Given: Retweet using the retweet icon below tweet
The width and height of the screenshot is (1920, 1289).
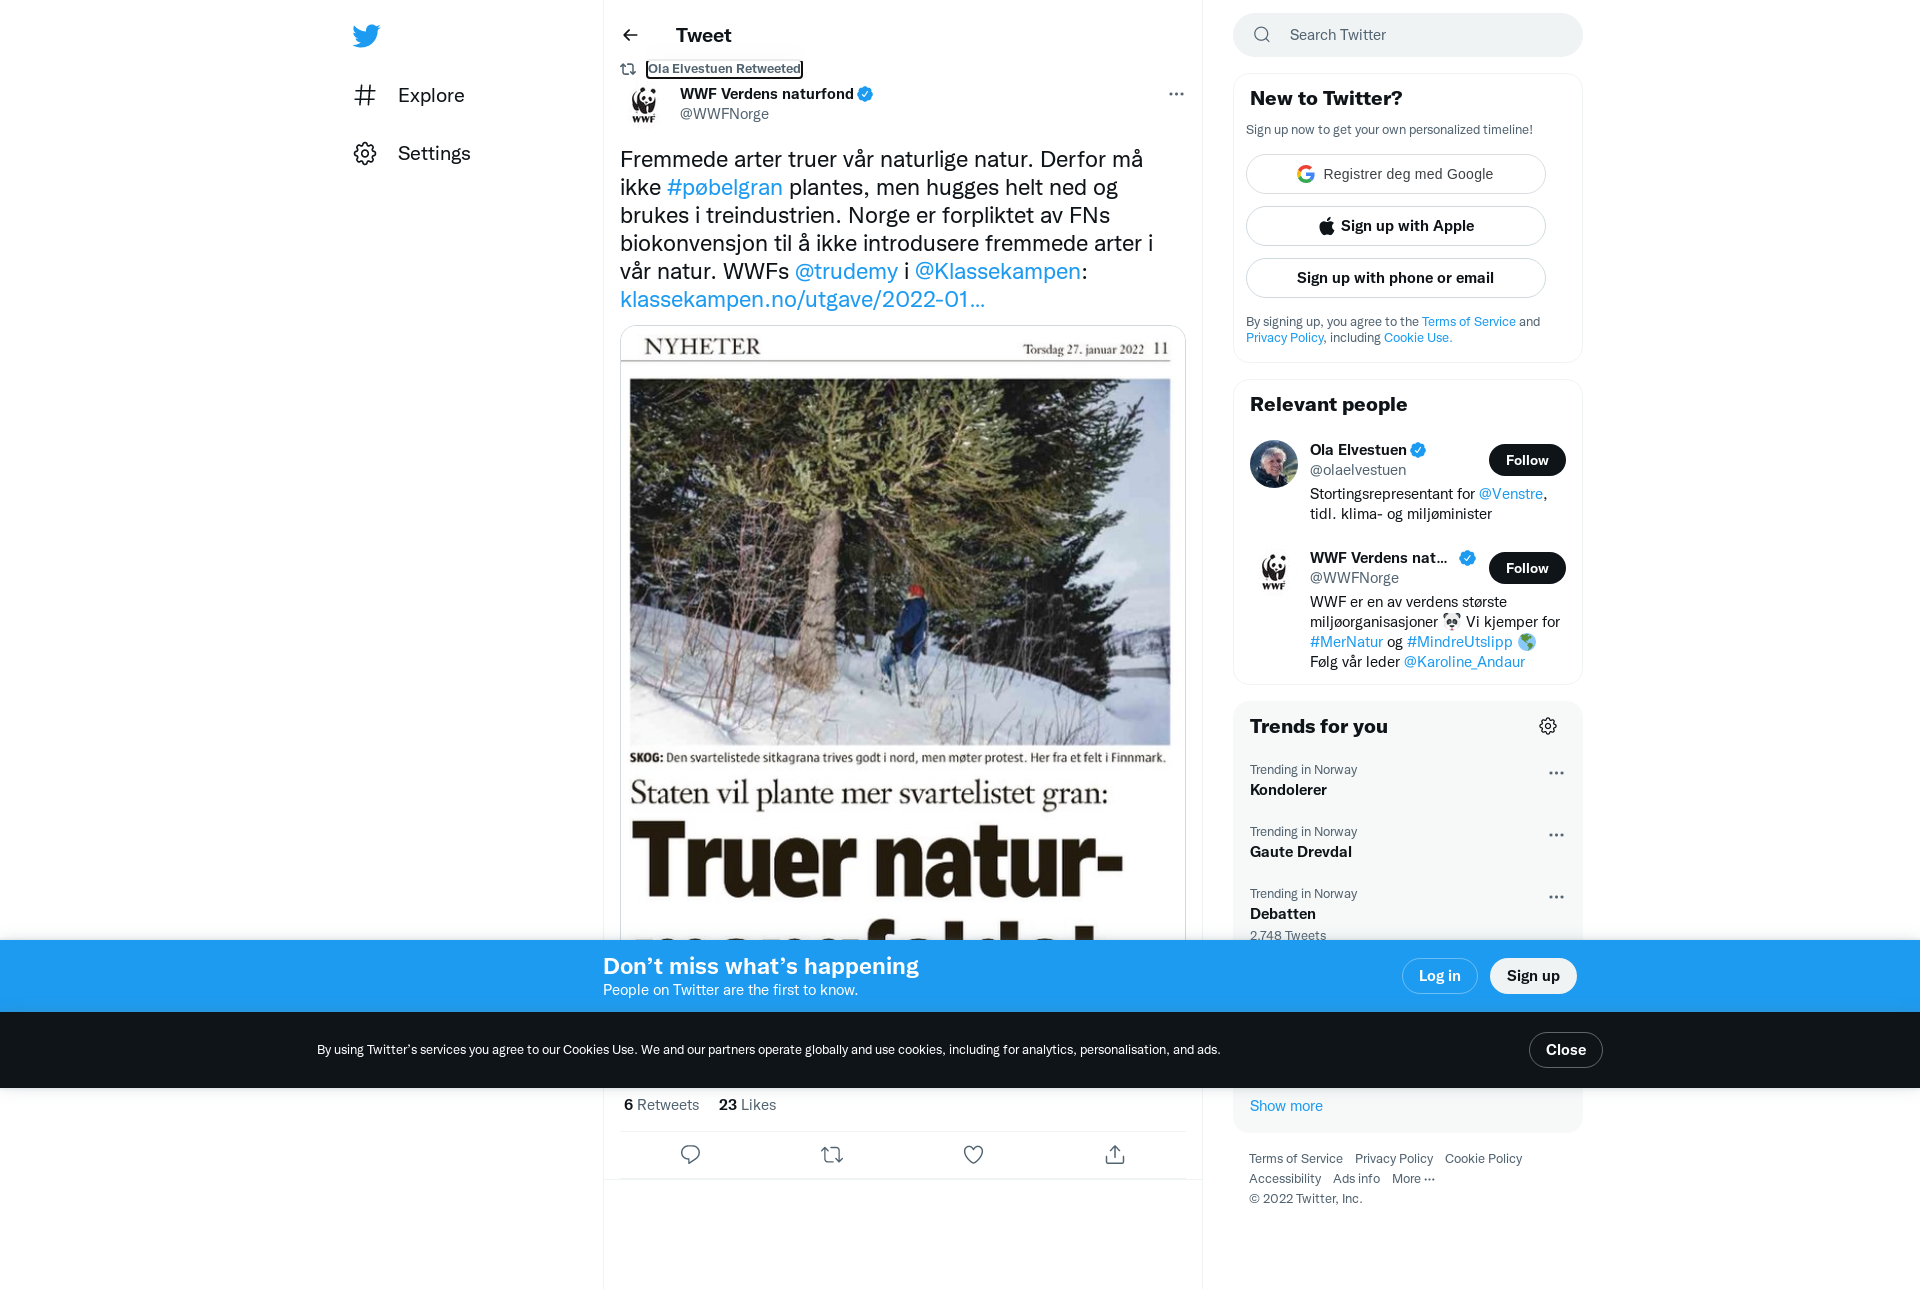Looking at the screenshot, I should pos(832,1155).
